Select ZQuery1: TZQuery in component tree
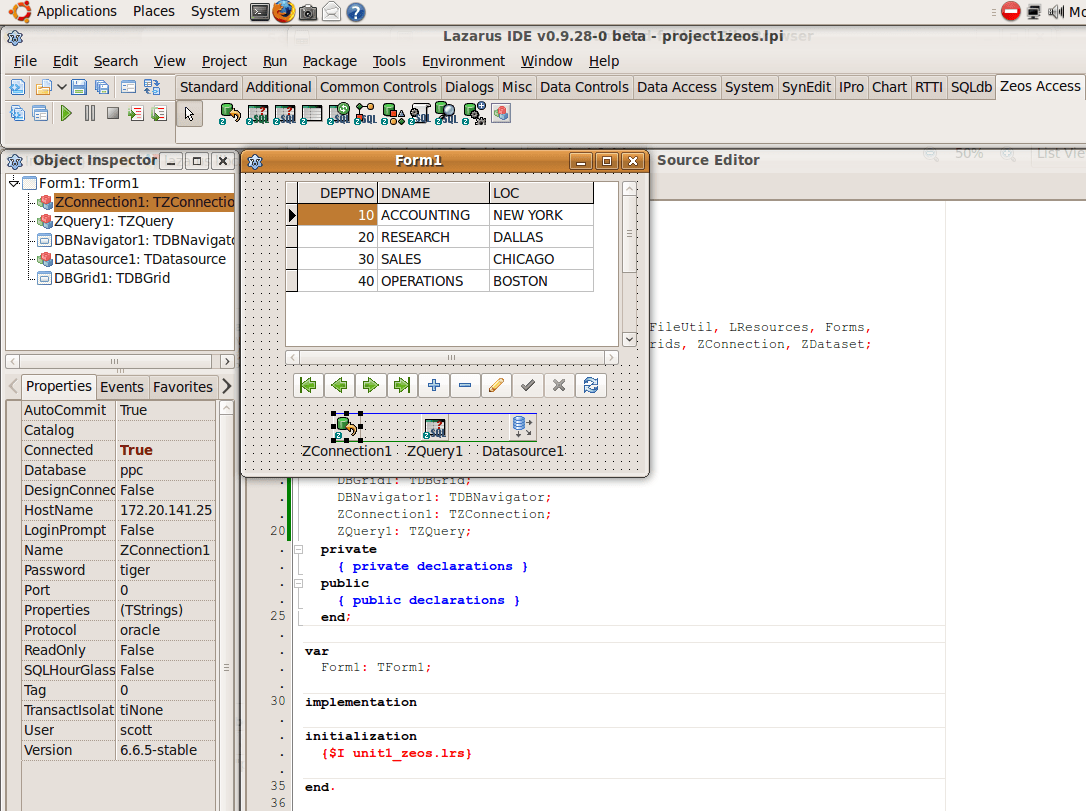Viewport: 1086px width, 811px height. (114, 222)
